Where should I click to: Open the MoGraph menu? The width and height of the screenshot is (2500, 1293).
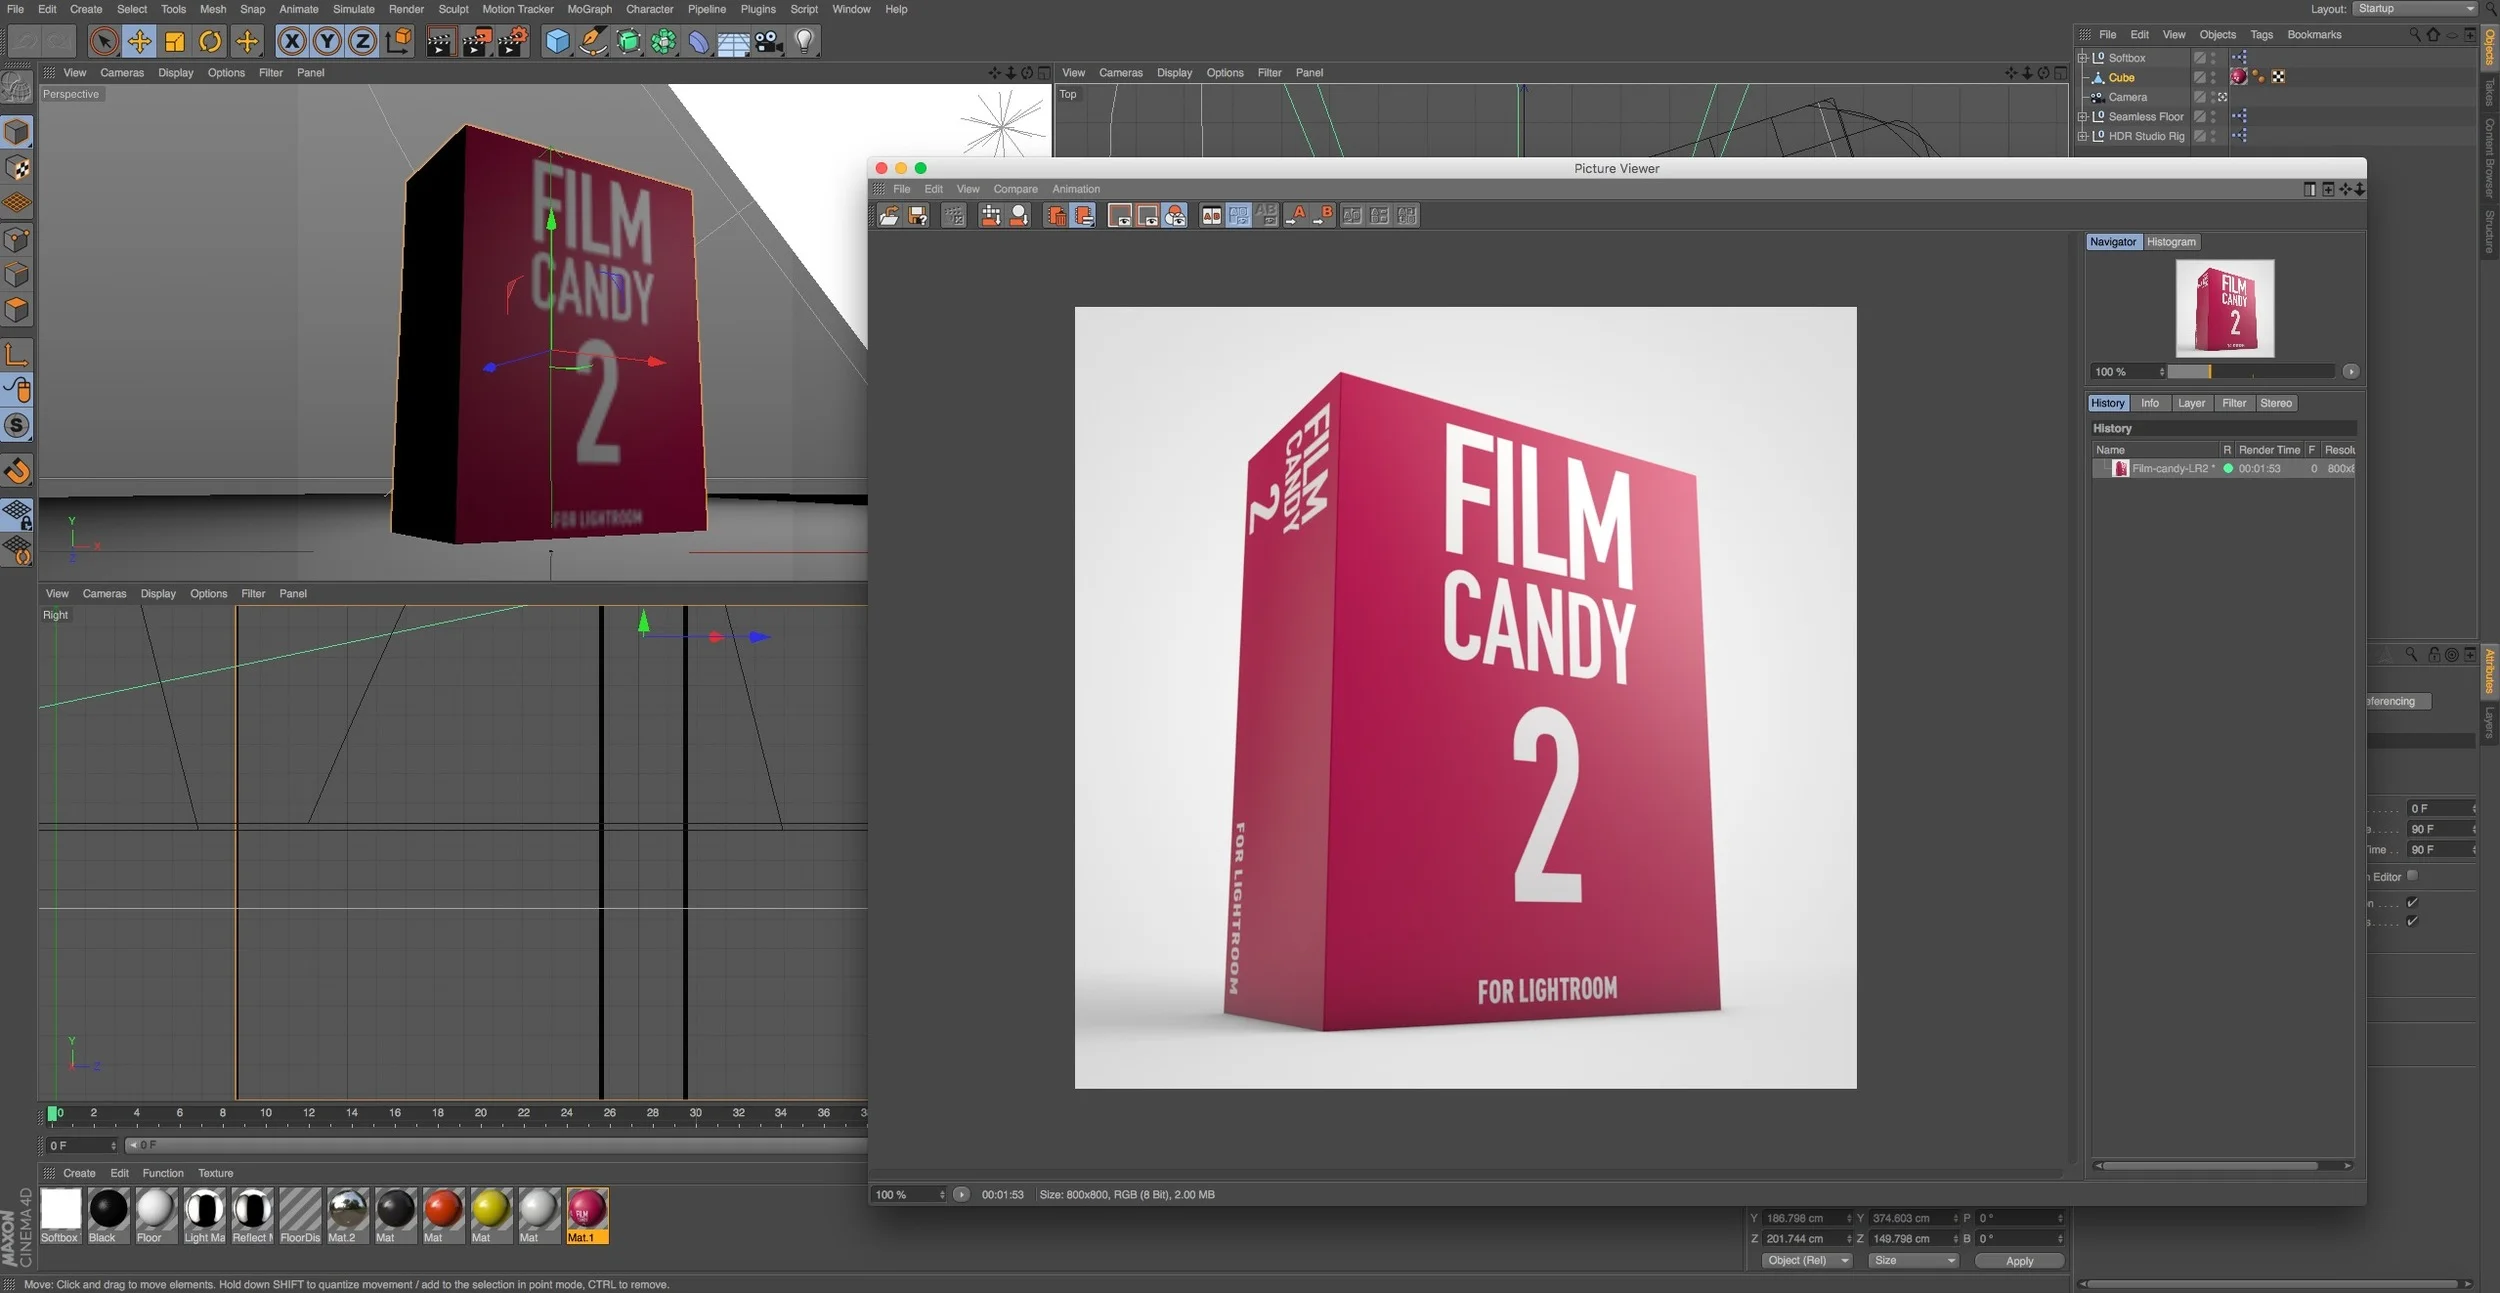[589, 9]
